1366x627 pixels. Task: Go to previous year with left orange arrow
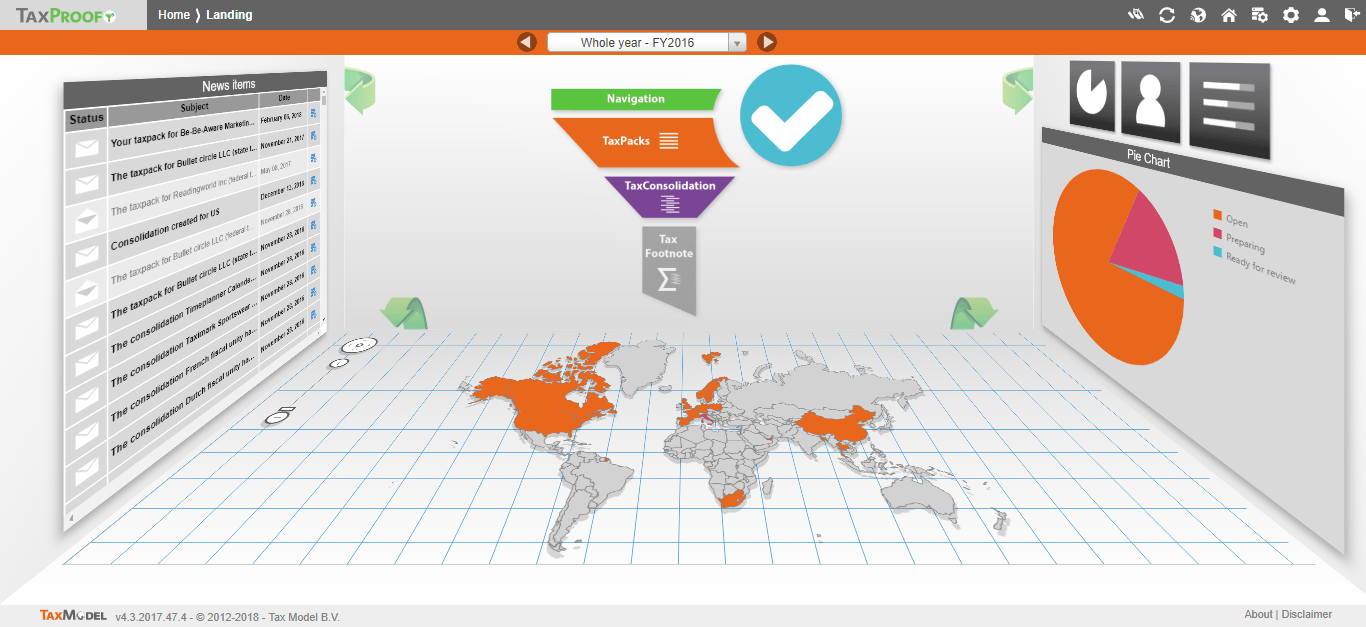click(x=527, y=42)
